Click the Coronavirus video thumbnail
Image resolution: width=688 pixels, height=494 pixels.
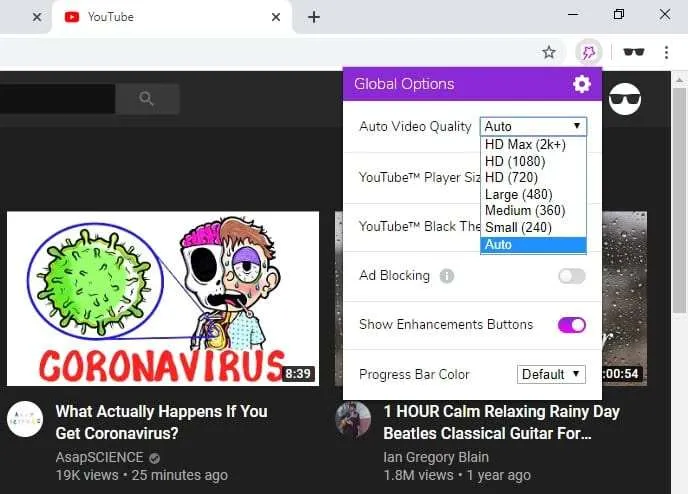tap(163, 298)
